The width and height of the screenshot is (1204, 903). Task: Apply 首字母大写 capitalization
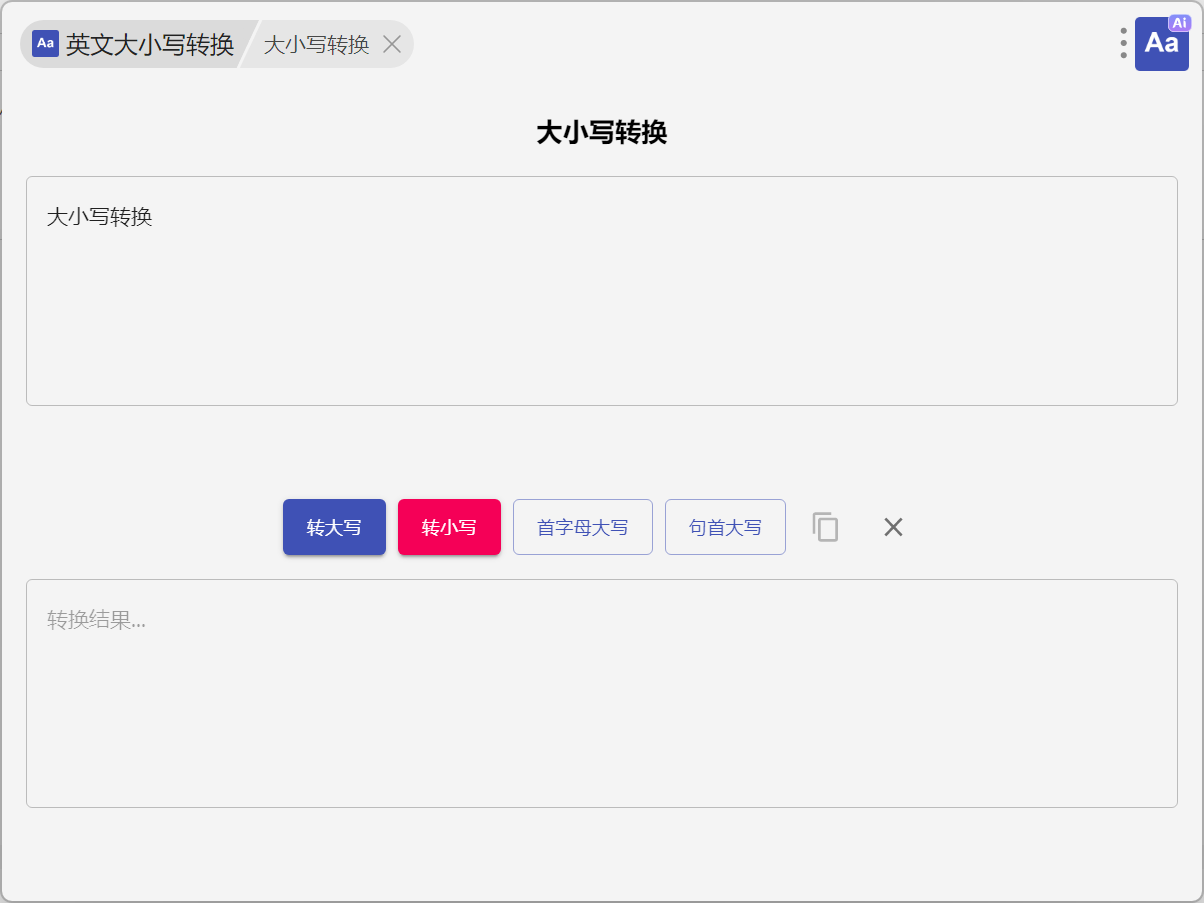pos(582,527)
